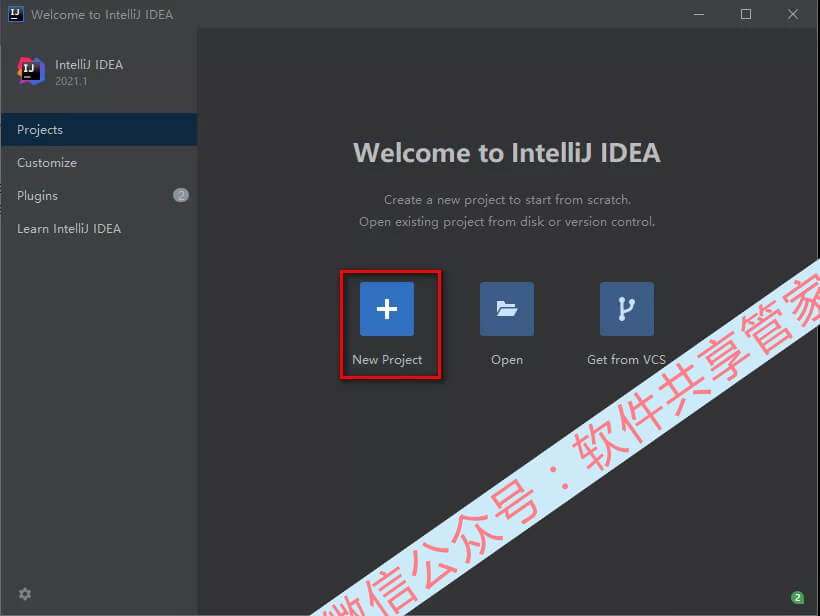Click the green notifications badge icon
Screen dimensions: 820x616
pyautogui.click(x=798, y=597)
